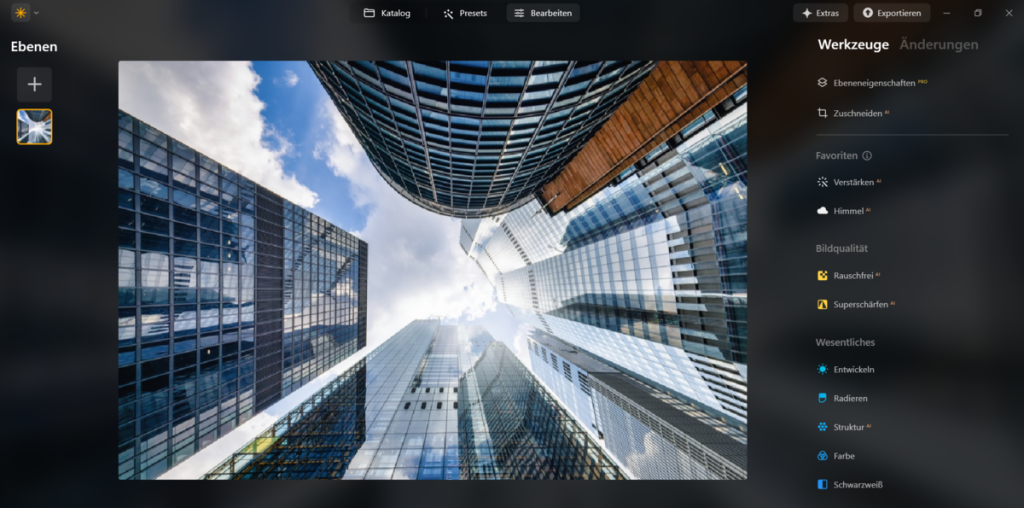Screen dimensions: 1024x508
Task: Open the Rauschfrei denoise tool icon
Action: tap(822, 276)
